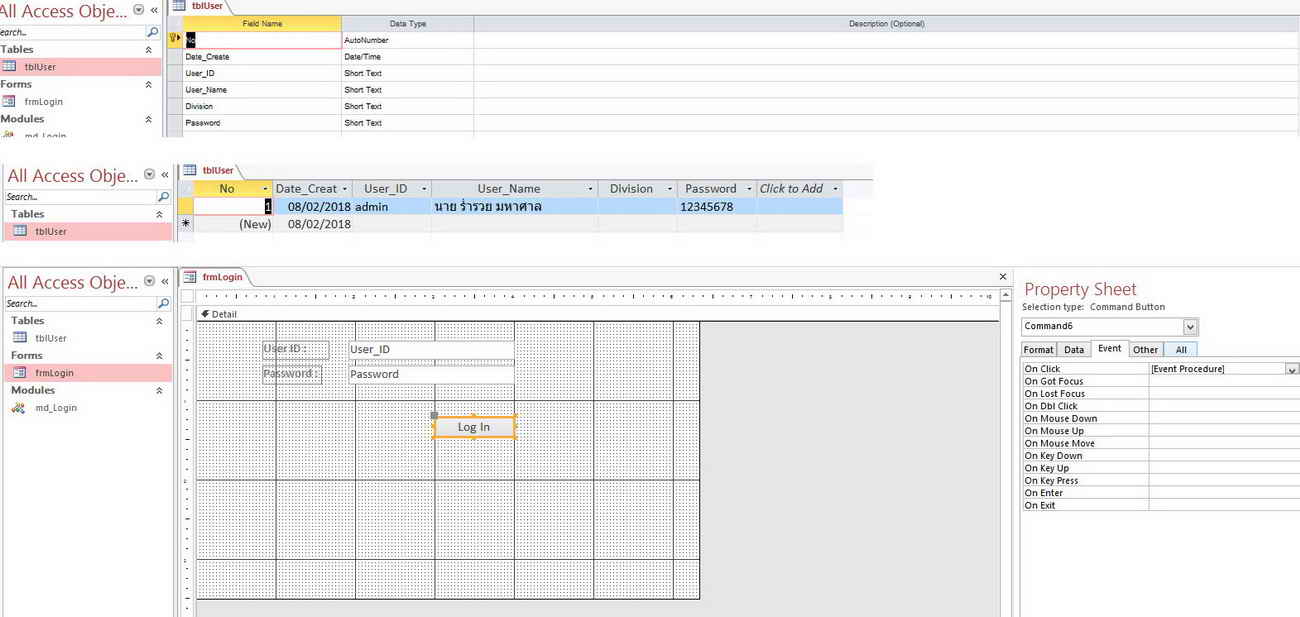Select the md_Login module icon beside the form design view
1300x617 pixels.
coord(19,408)
